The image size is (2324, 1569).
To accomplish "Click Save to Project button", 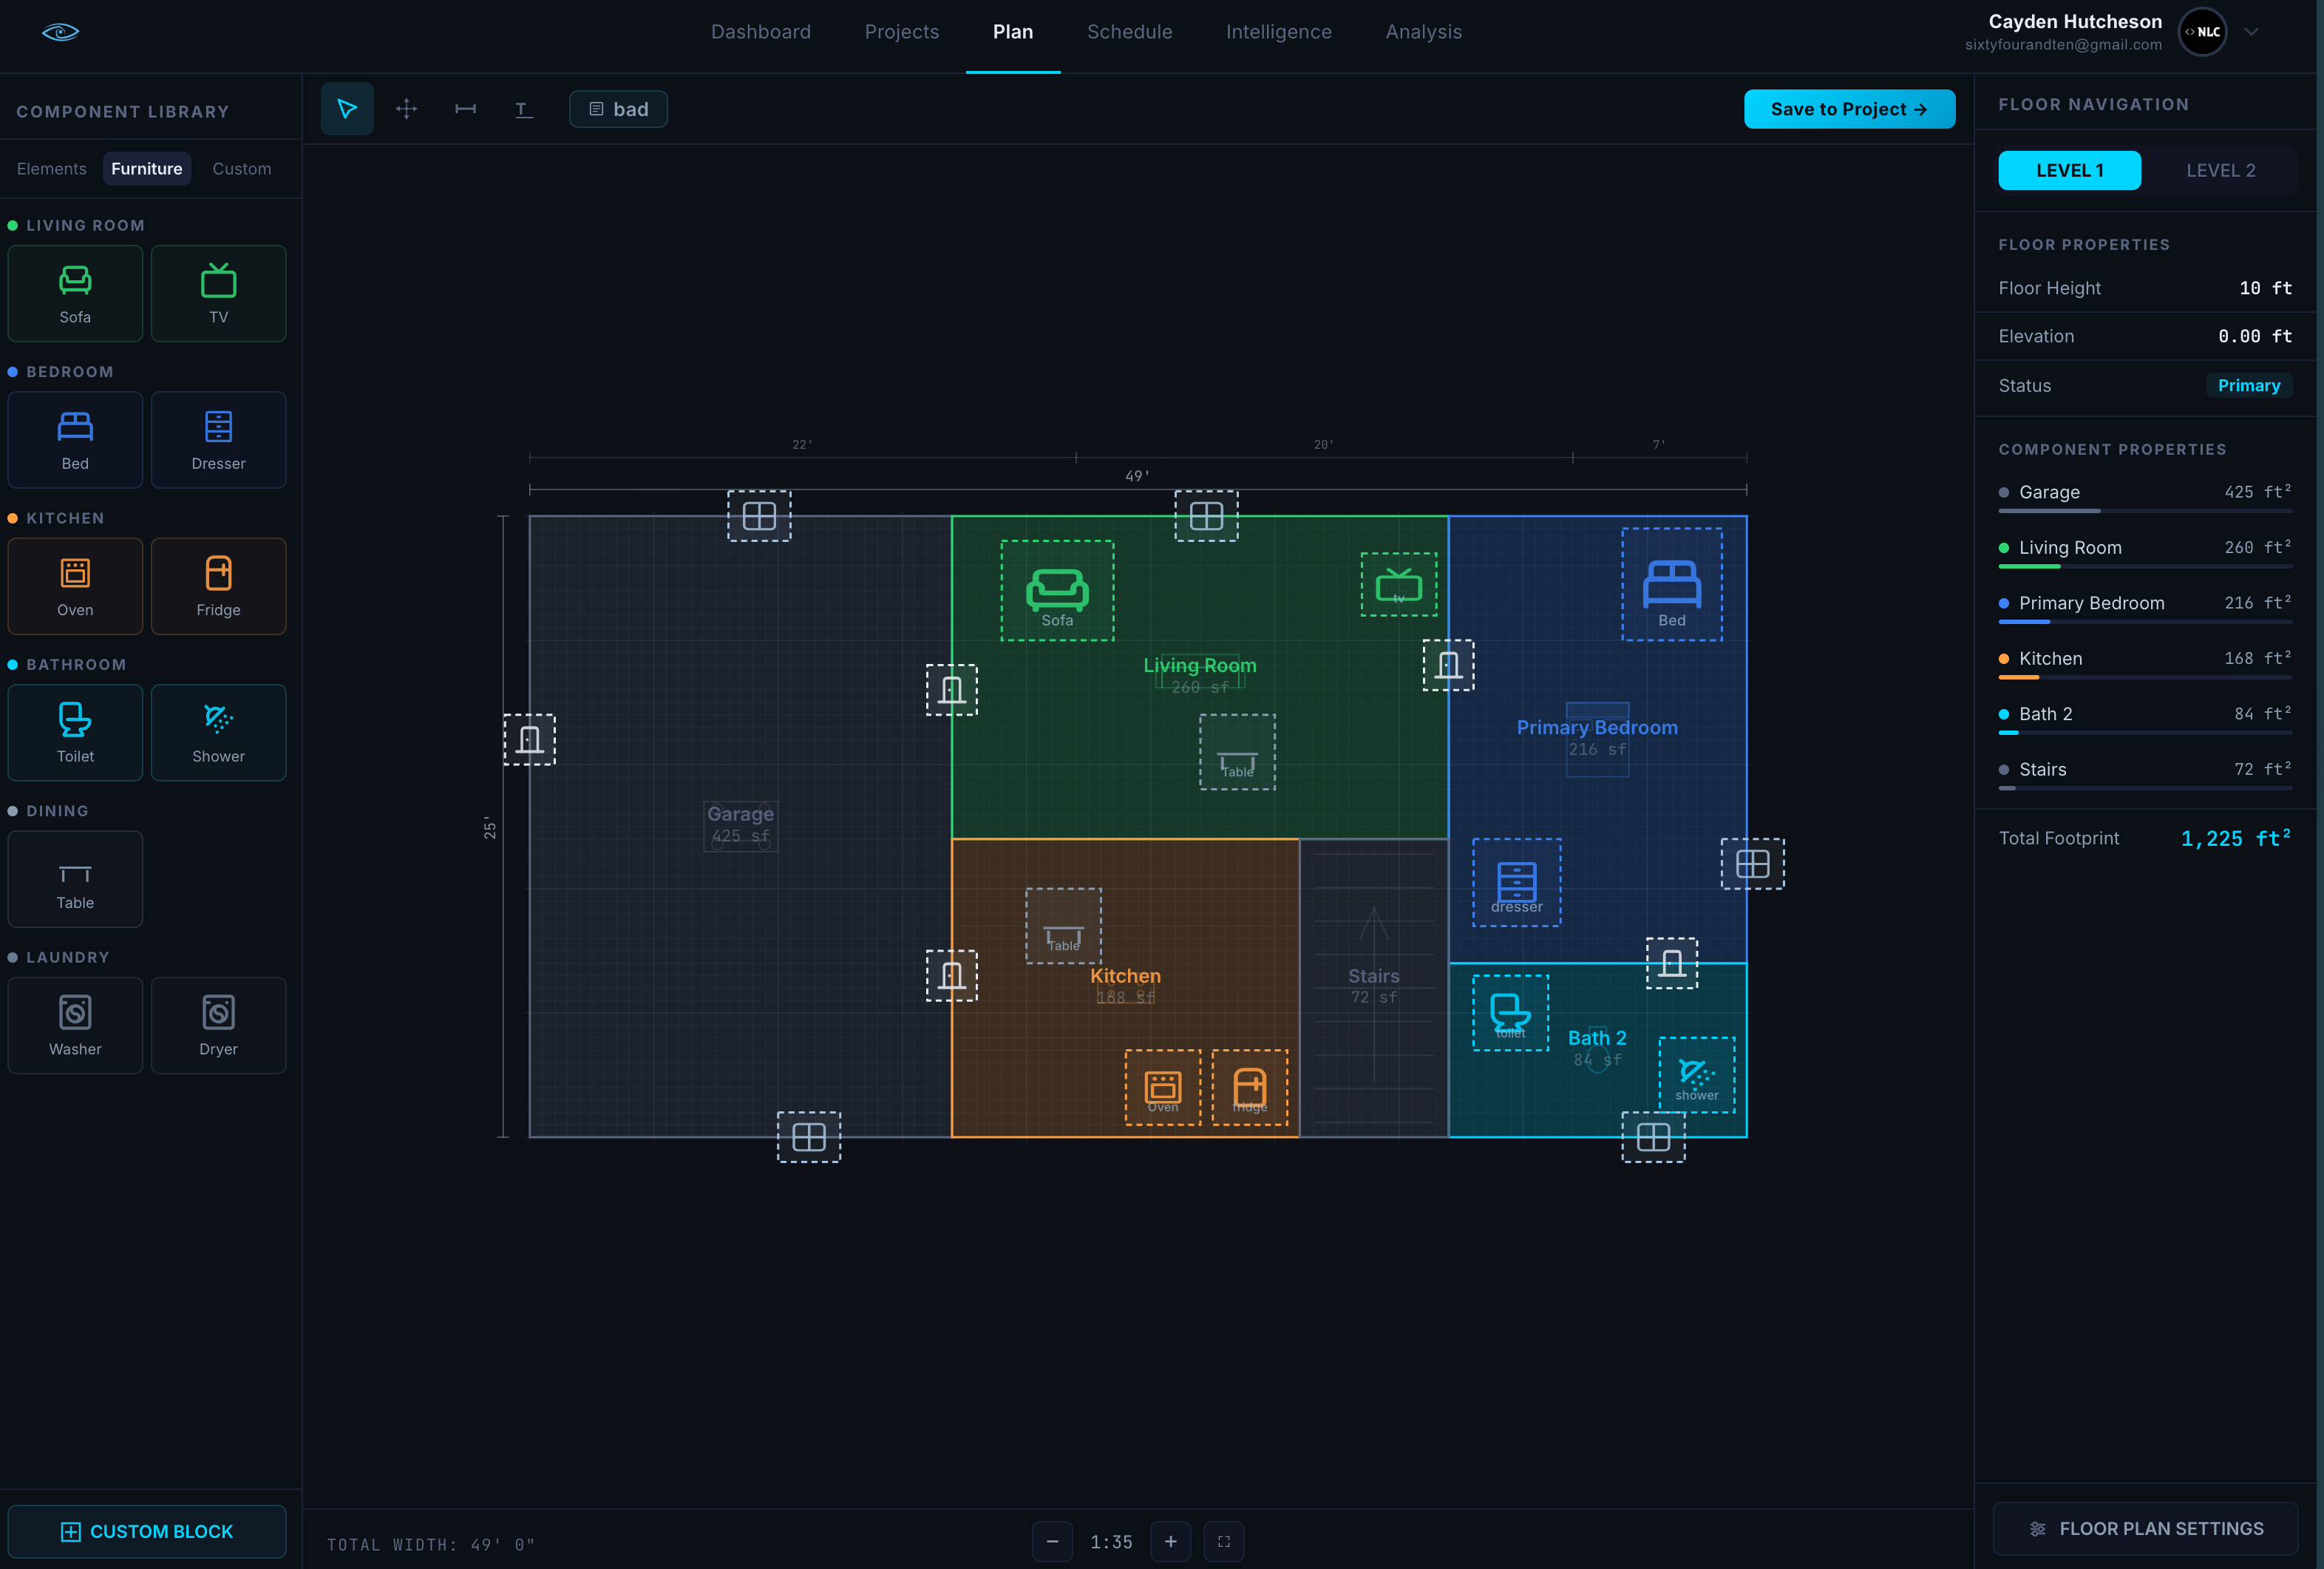I will (1848, 109).
